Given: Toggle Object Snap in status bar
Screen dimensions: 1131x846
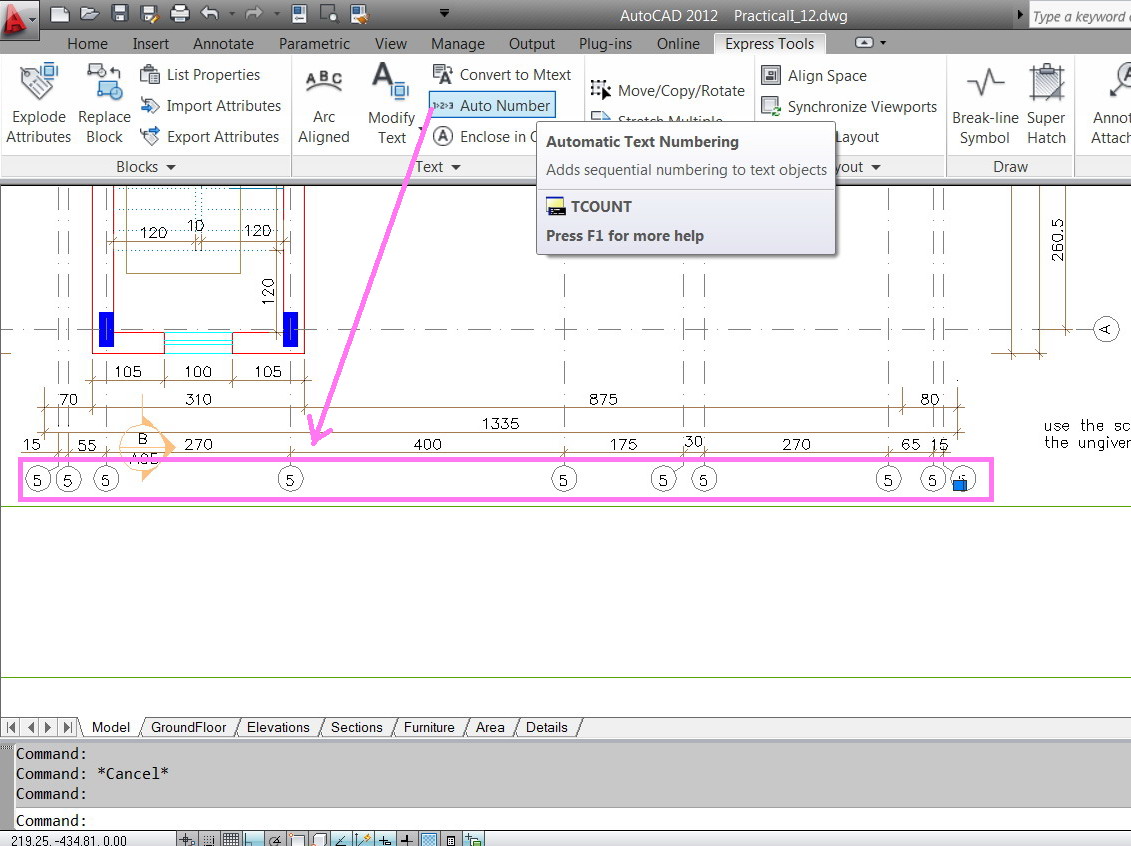Looking at the screenshot, I should 297,839.
